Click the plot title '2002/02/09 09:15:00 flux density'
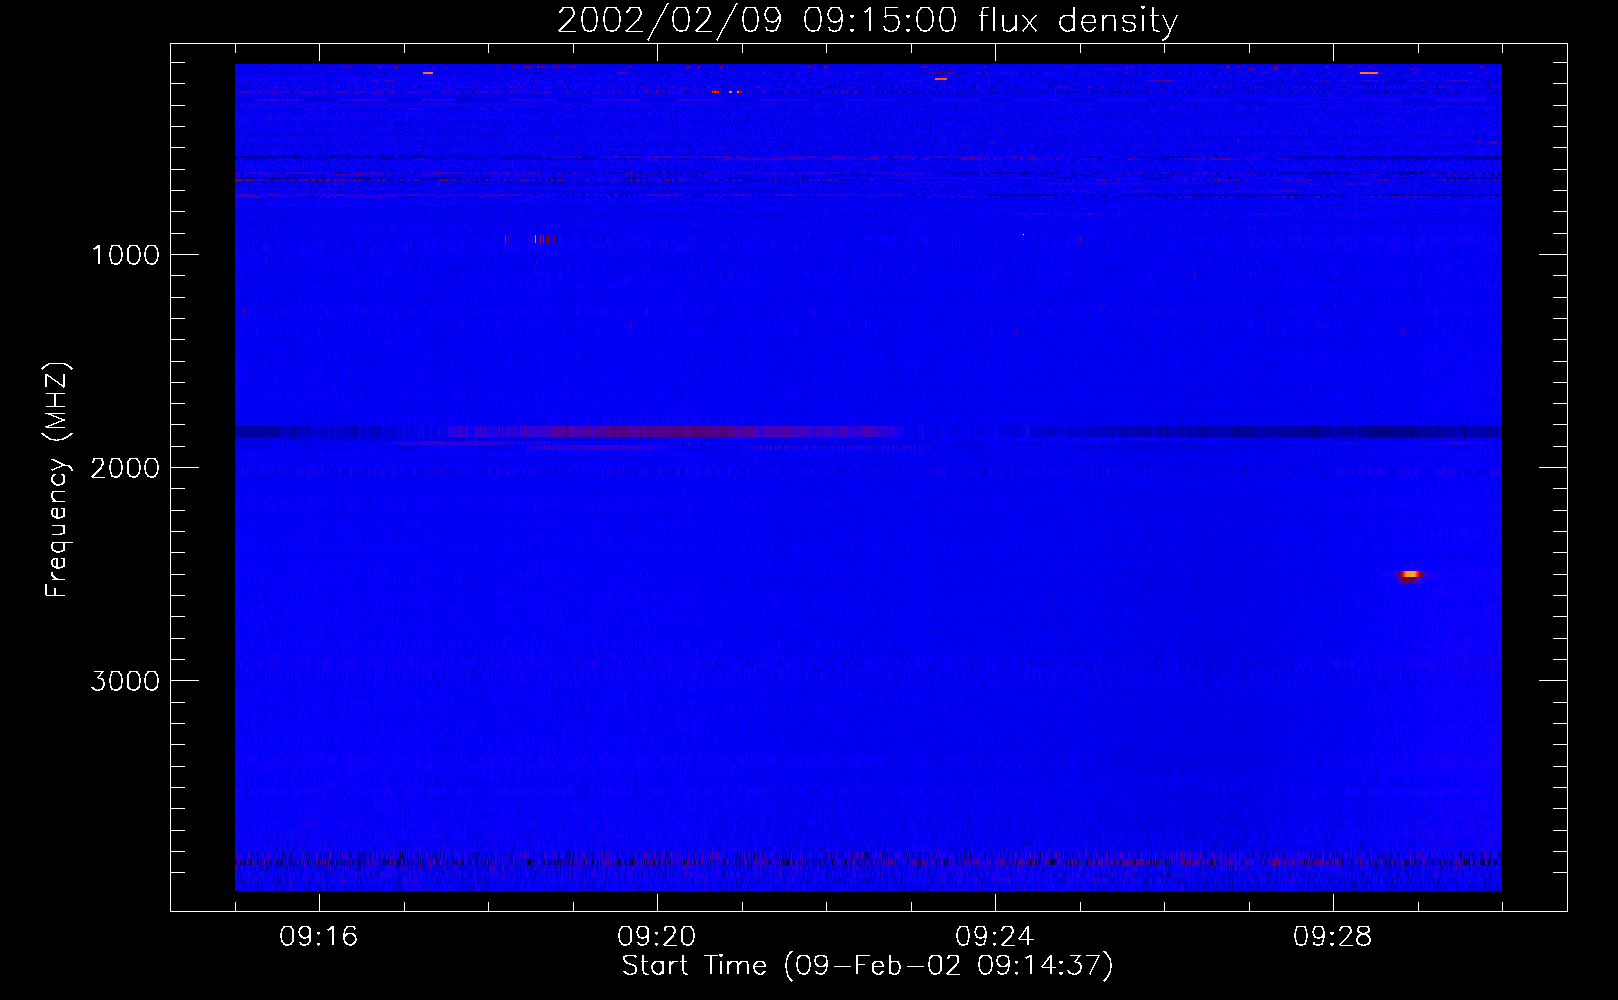Image resolution: width=1618 pixels, height=1000 pixels. click(867, 21)
